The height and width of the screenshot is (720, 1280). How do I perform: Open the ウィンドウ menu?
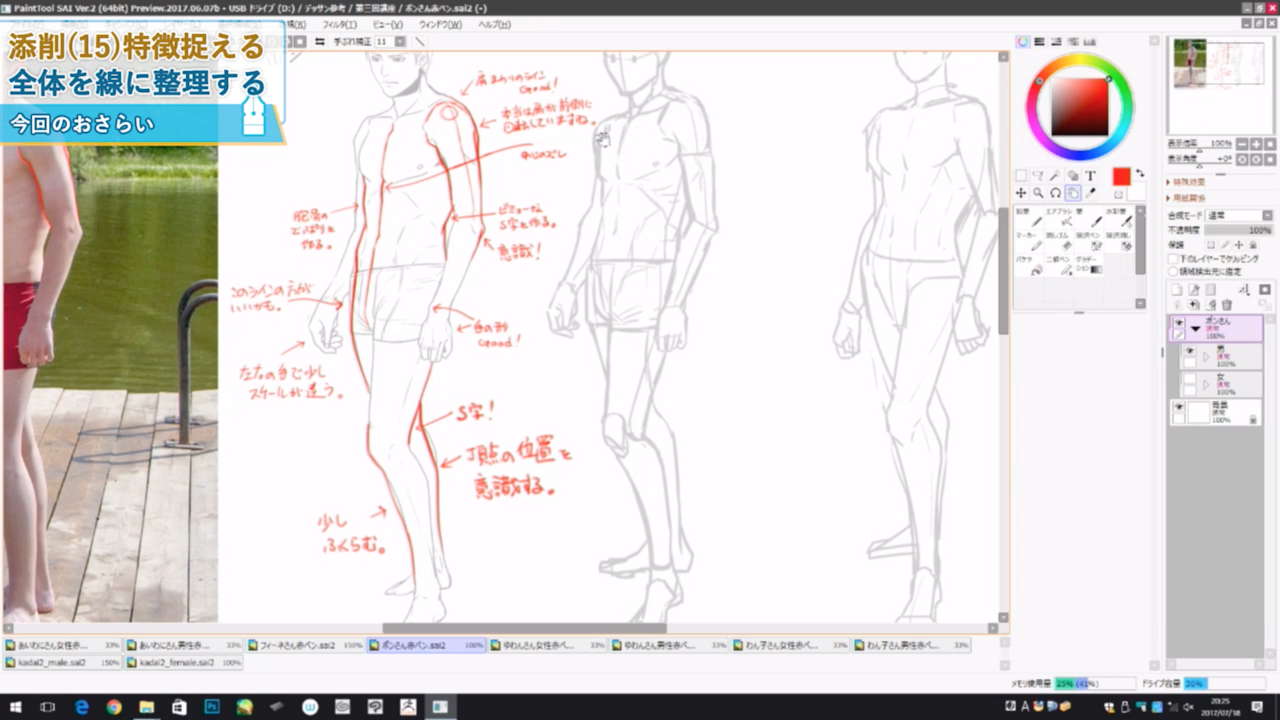[440, 24]
